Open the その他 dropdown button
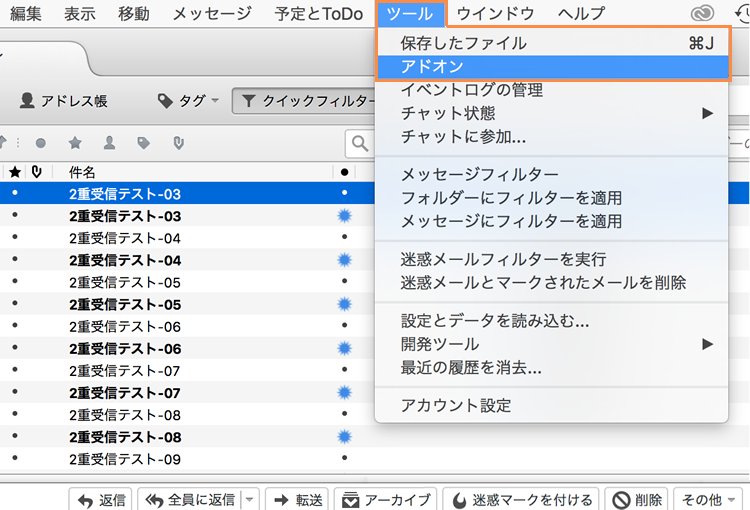Viewport: 750px width, 510px height. 710,499
